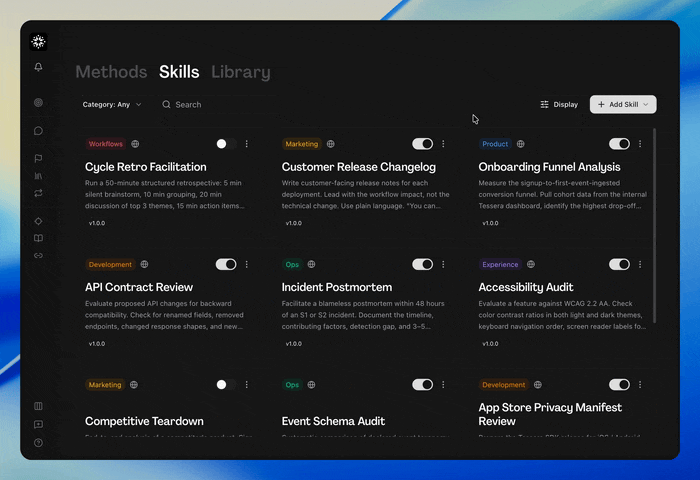
Task: Open the Display settings button
Action: click(x=559, y=104)
